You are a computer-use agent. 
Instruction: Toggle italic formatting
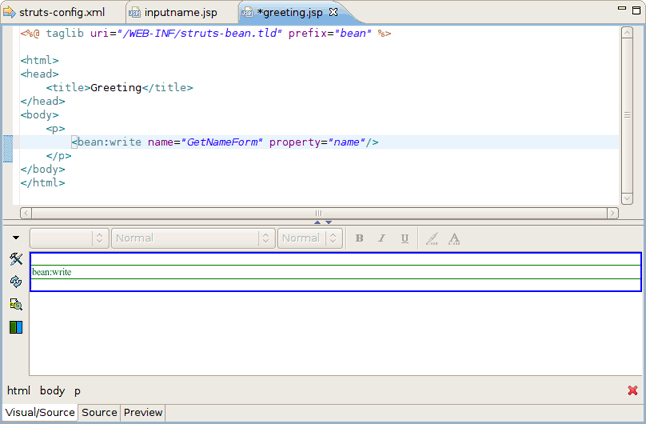pyautogui.click(x=382, y=238)
